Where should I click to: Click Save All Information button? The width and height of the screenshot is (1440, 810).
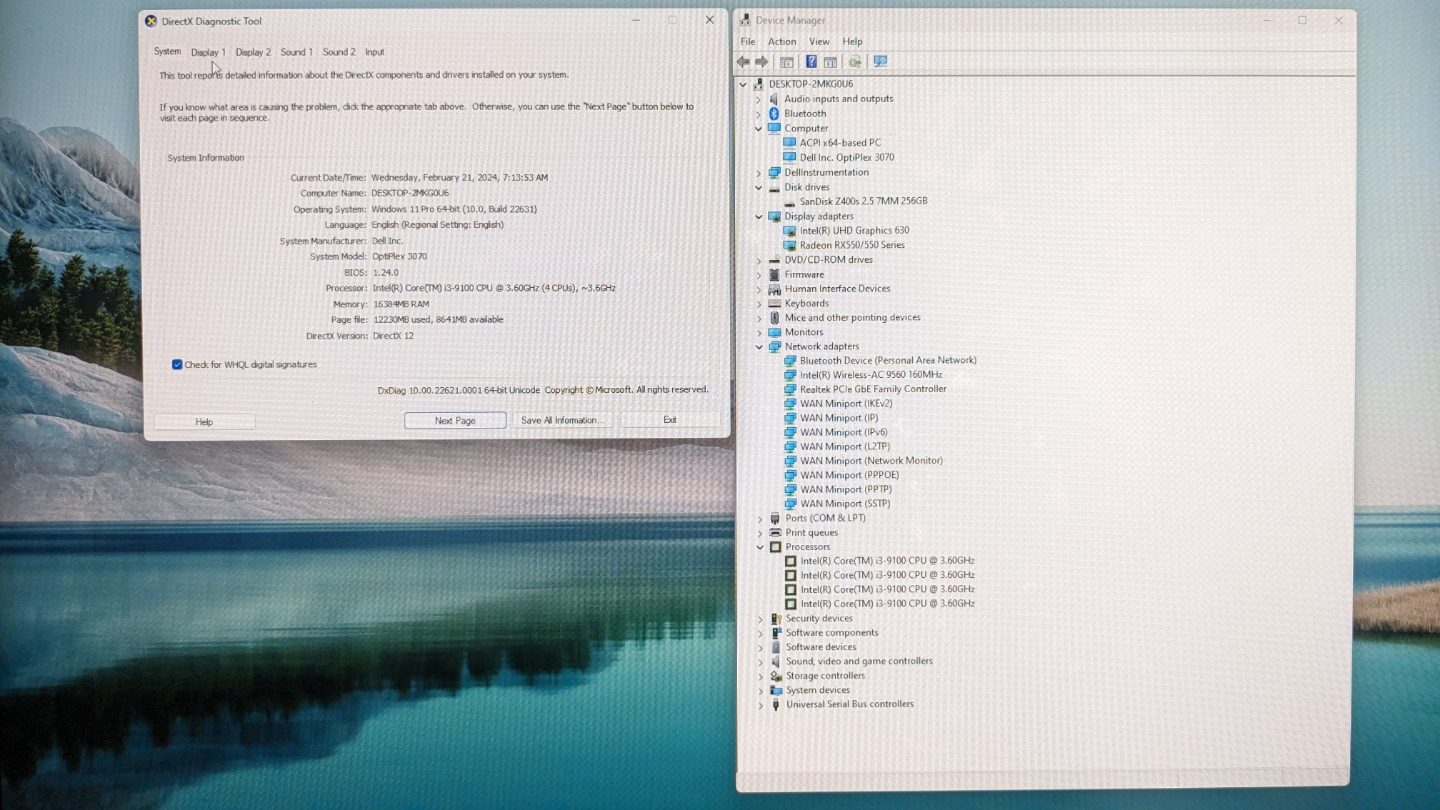pos(563,420)
